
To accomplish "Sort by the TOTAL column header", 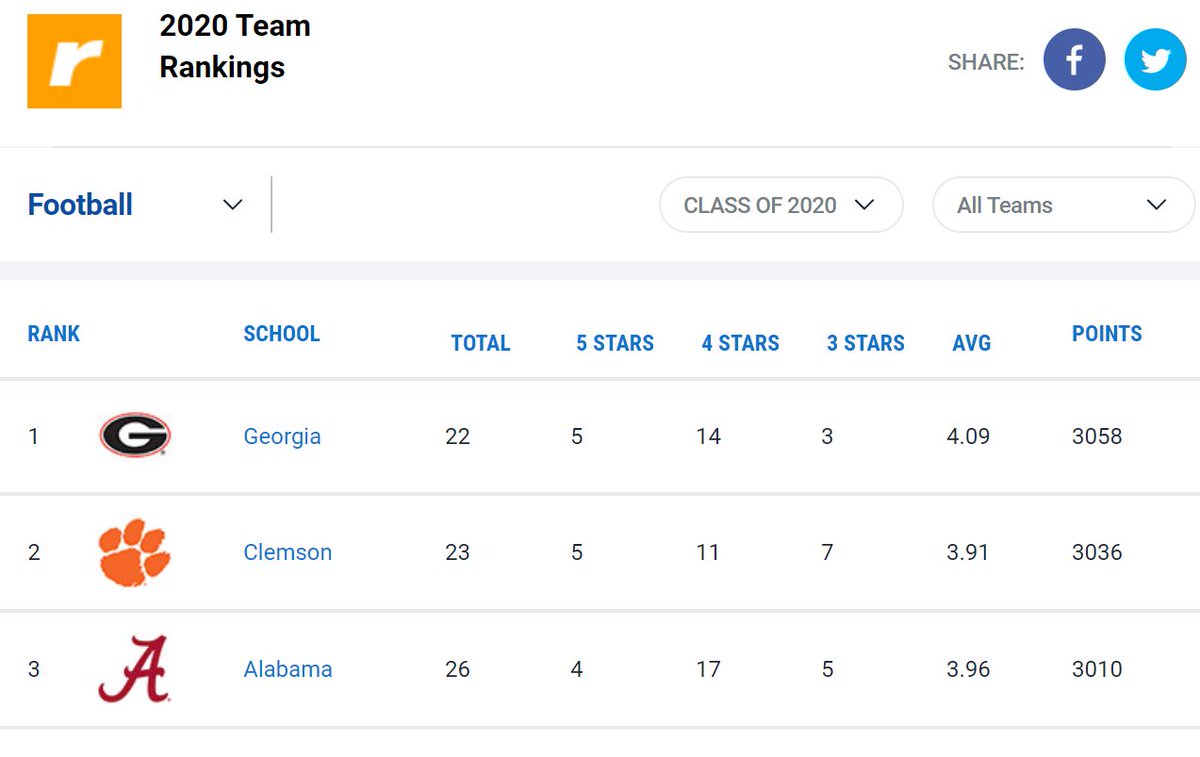I will (x=480, y=344).
